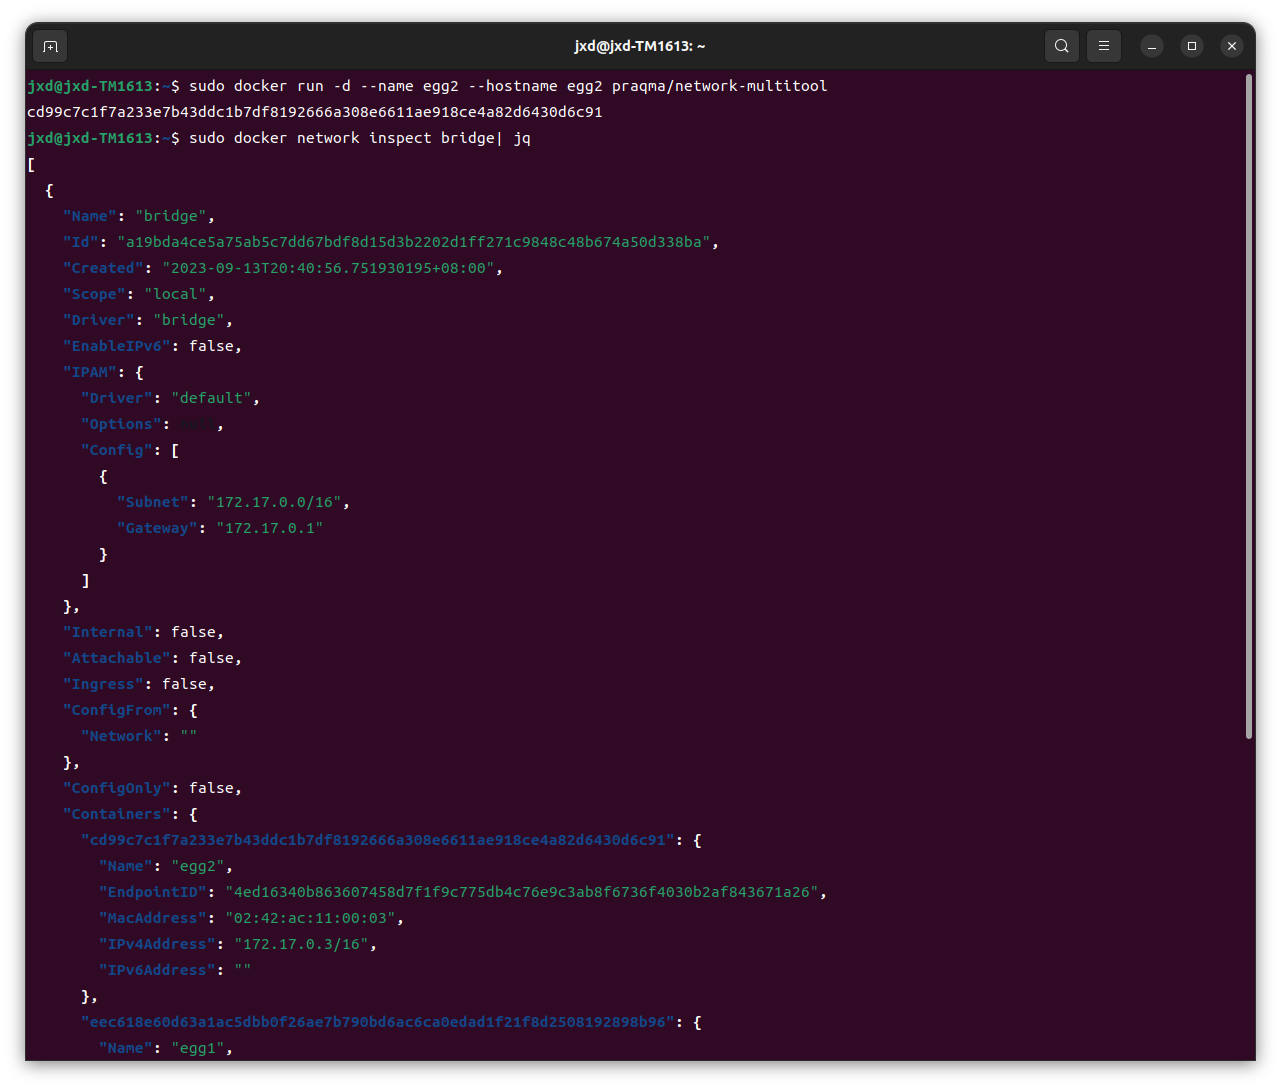Click the "Attachable": false line
Viewport: 1281px width, 1089px height.
152,658
